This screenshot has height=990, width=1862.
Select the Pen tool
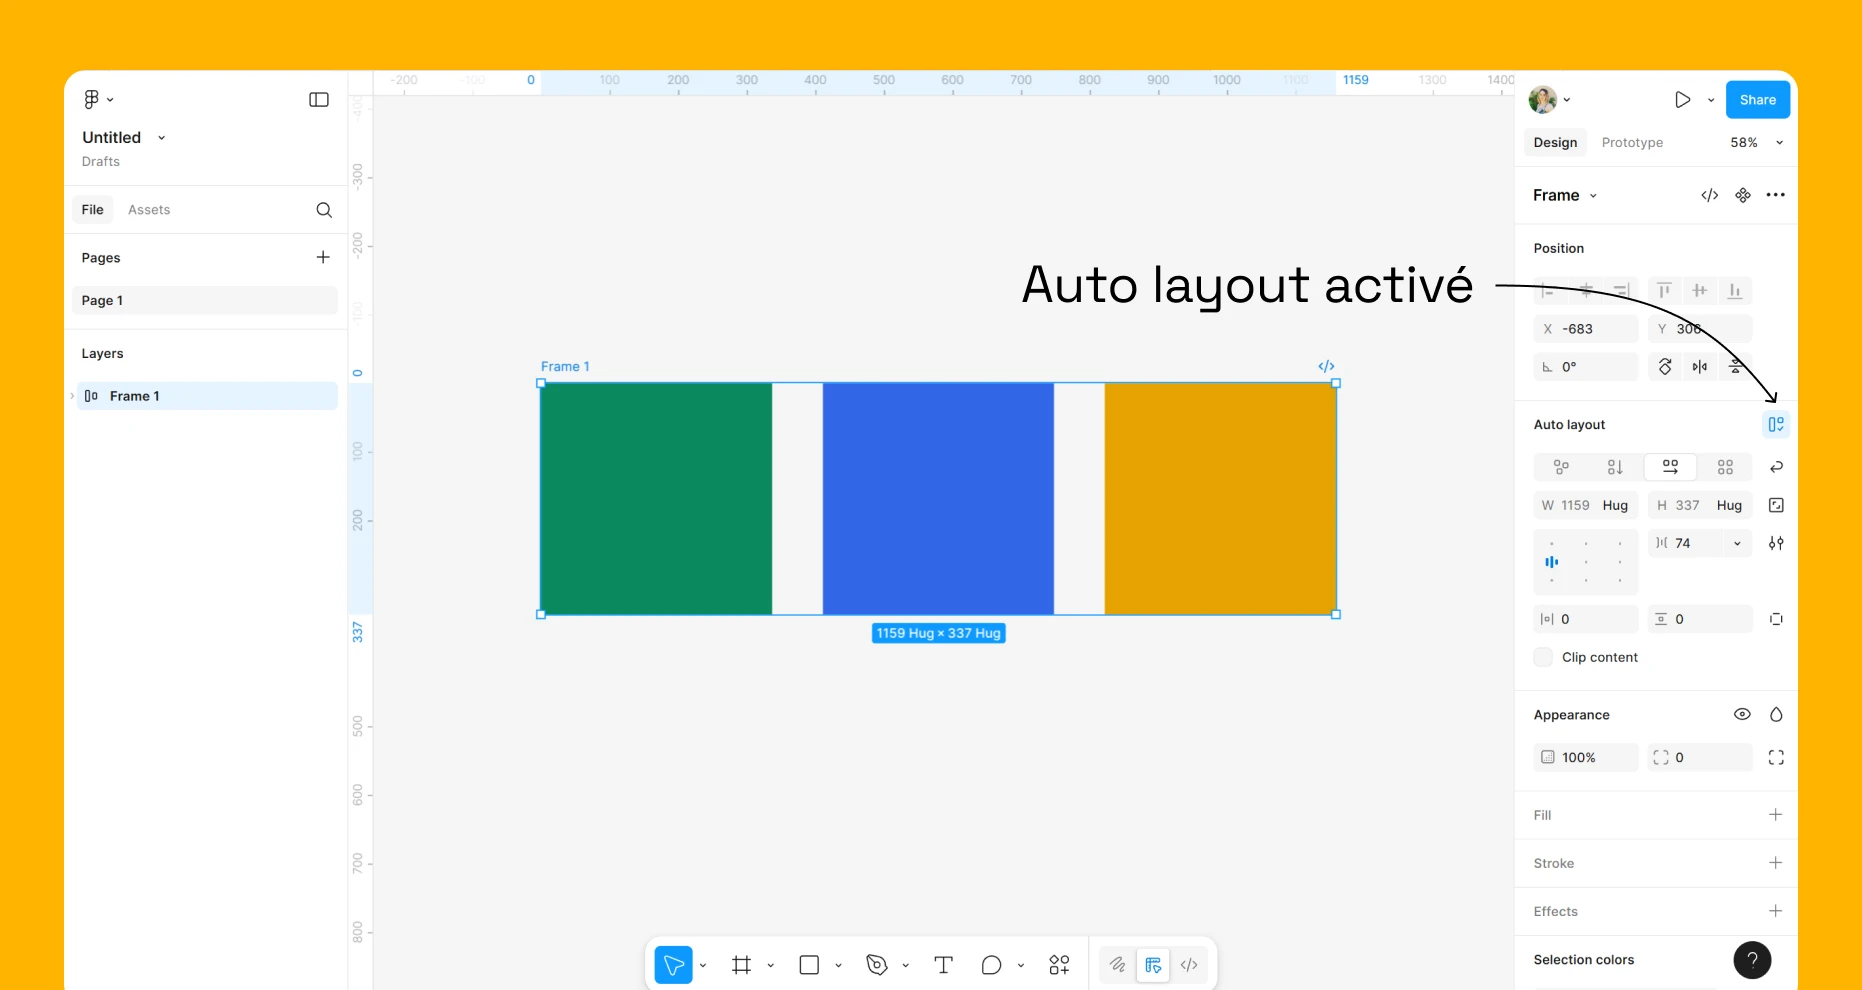(876, 964)
